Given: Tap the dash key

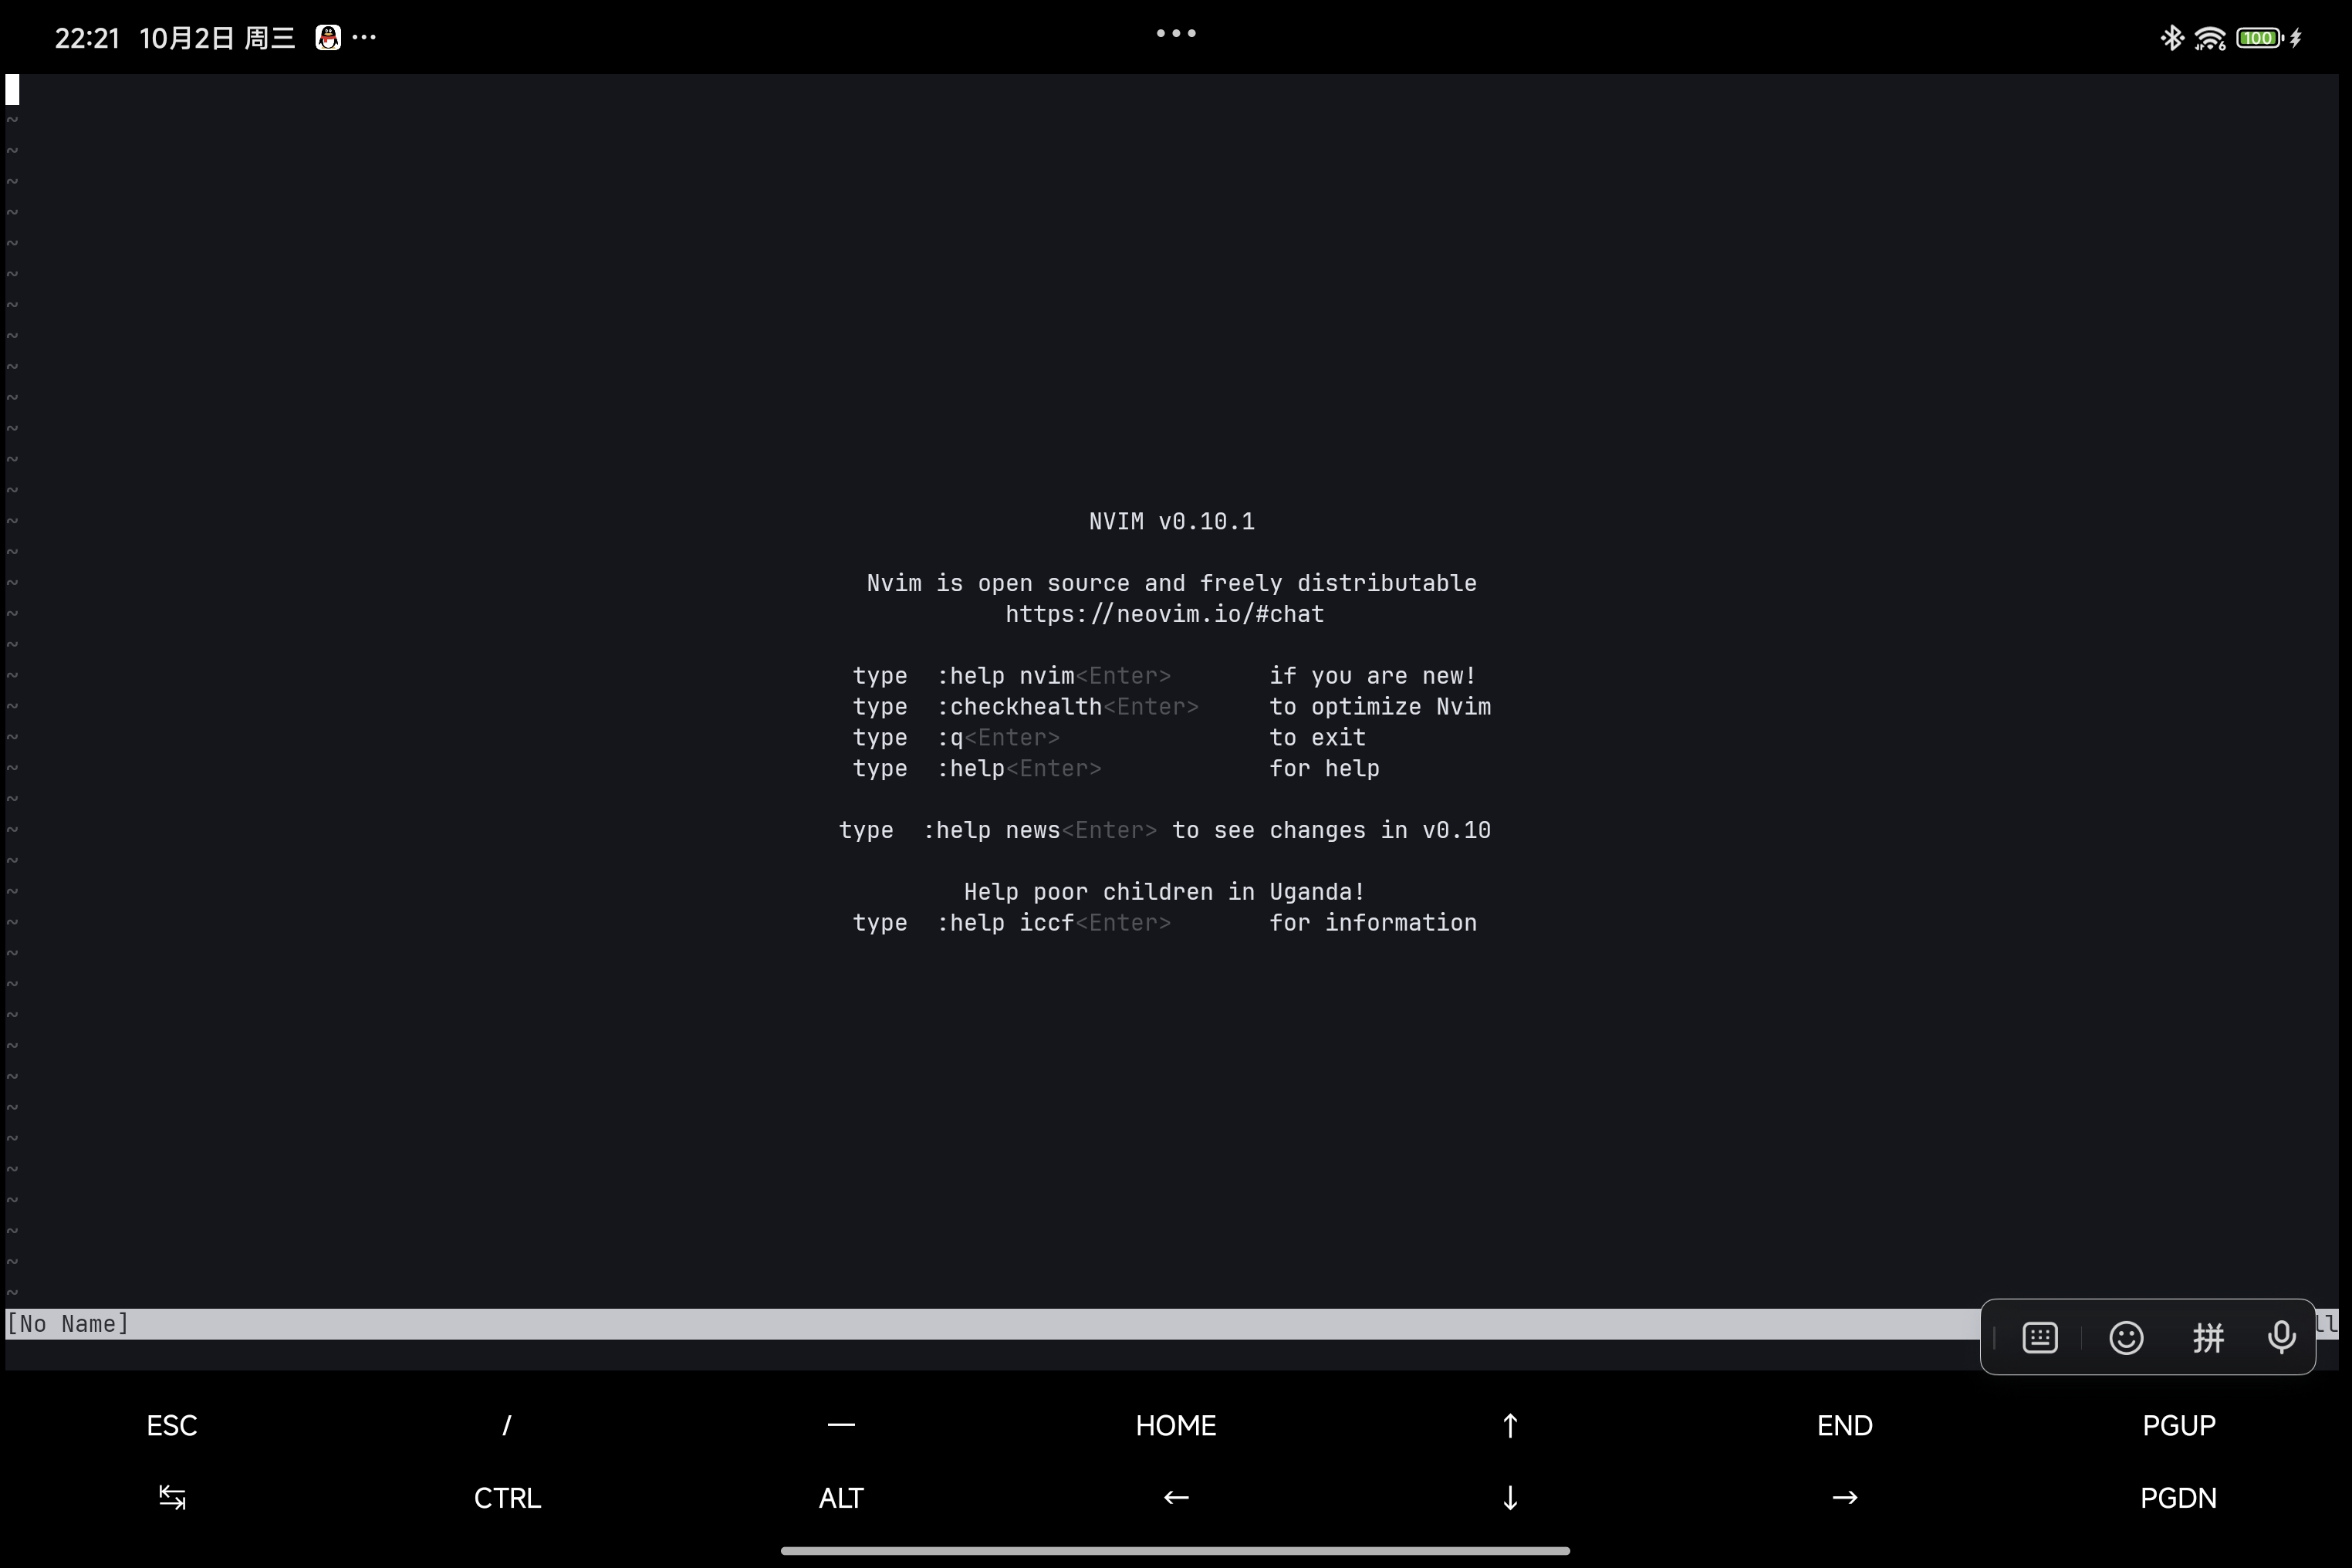Looking at the screenshot, I should click(841, 1424).
